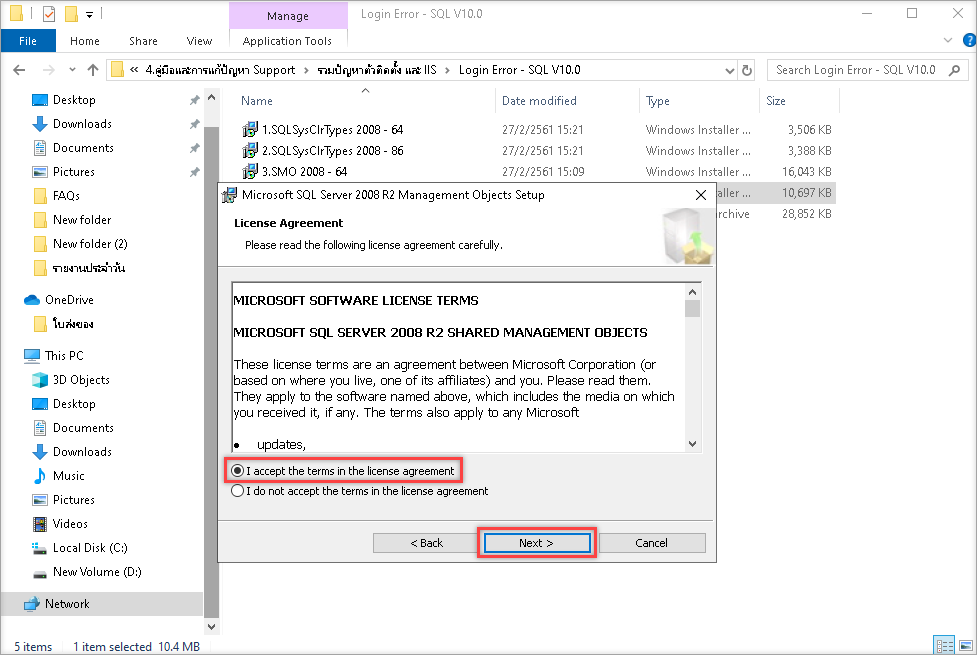Click the Refresh icon in address bar
977x655 pixels.
747,70
